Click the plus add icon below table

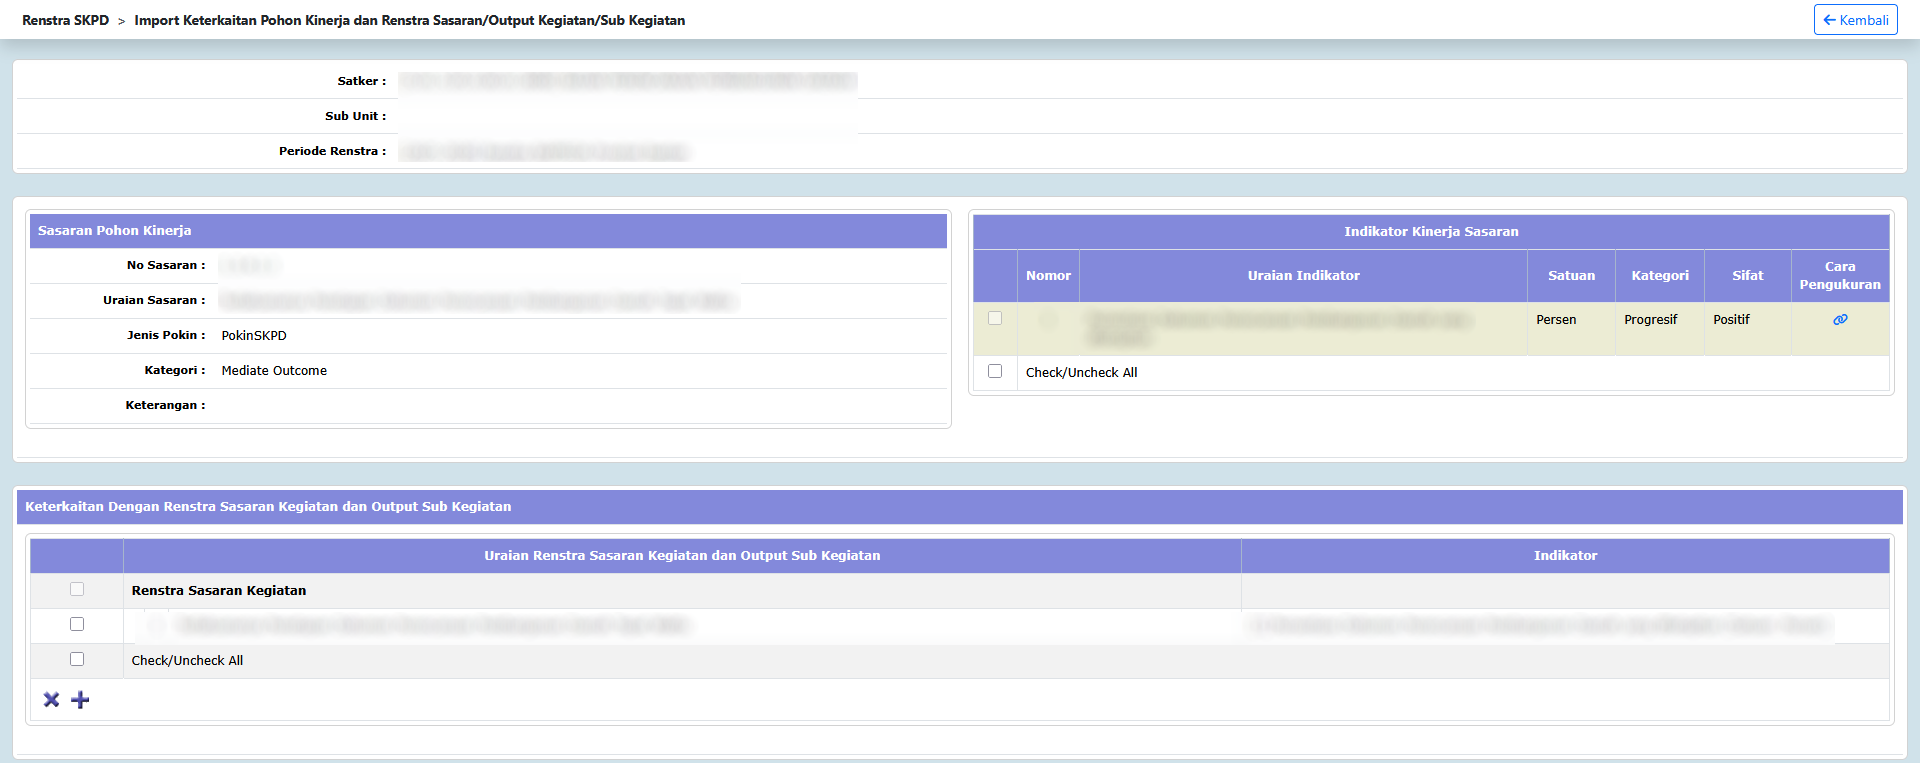tap(81, 700)
